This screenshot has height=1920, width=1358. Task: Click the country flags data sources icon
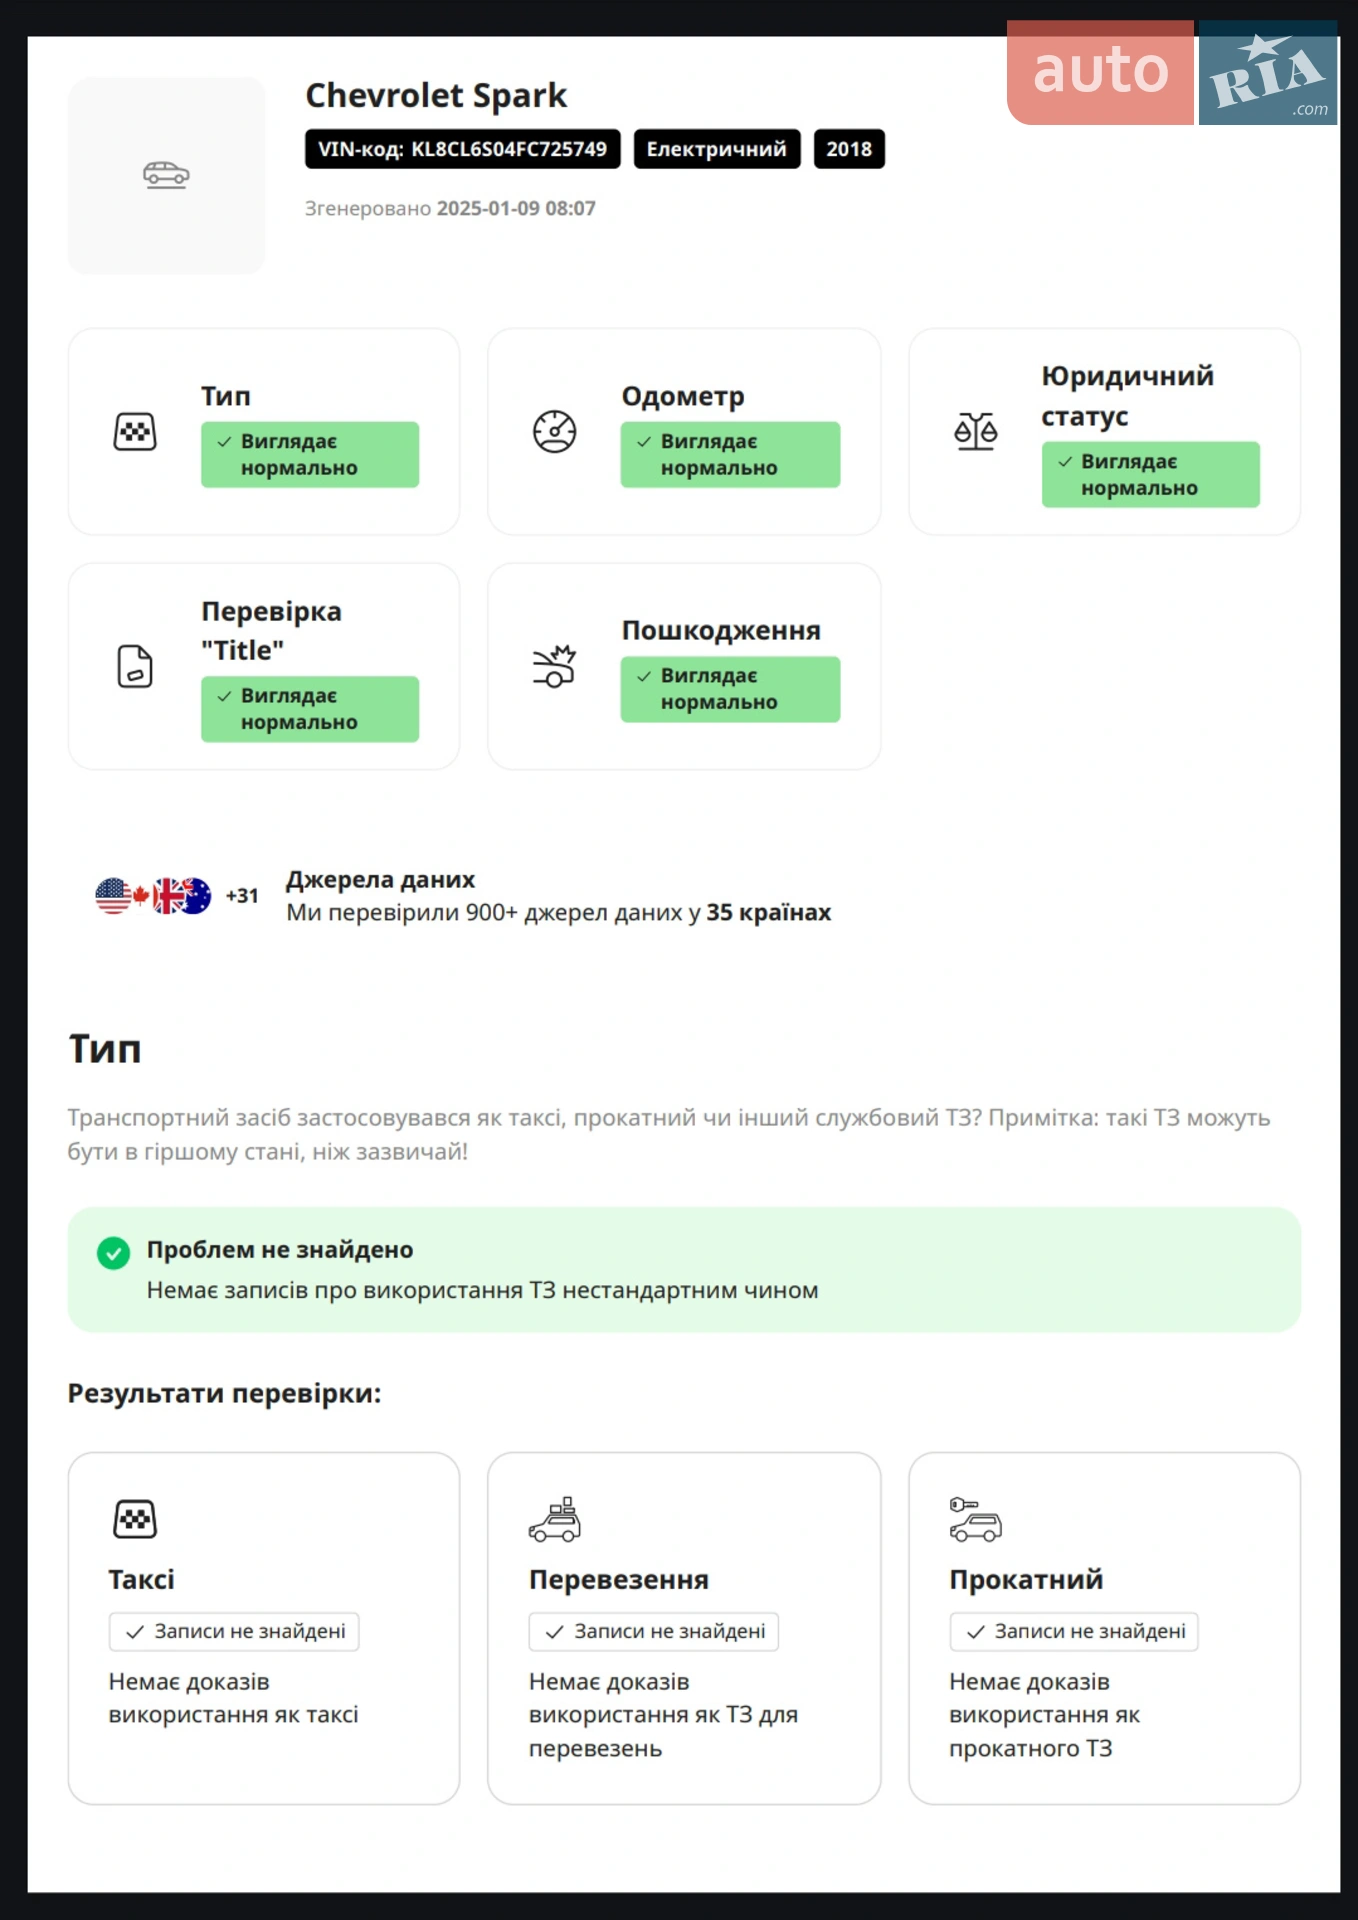pyautogui.click(x=153, y=896)
